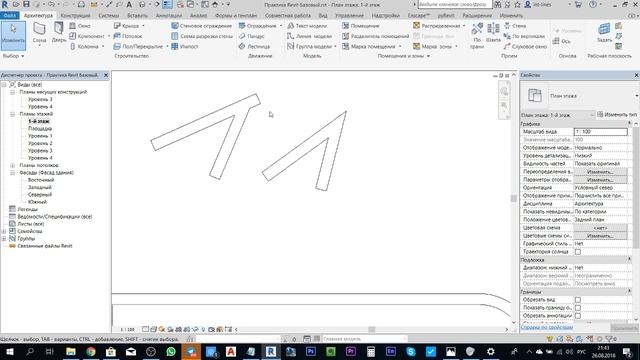
Task: Collapse the Планы несущих конструкций node
Action: coord(12,92)
